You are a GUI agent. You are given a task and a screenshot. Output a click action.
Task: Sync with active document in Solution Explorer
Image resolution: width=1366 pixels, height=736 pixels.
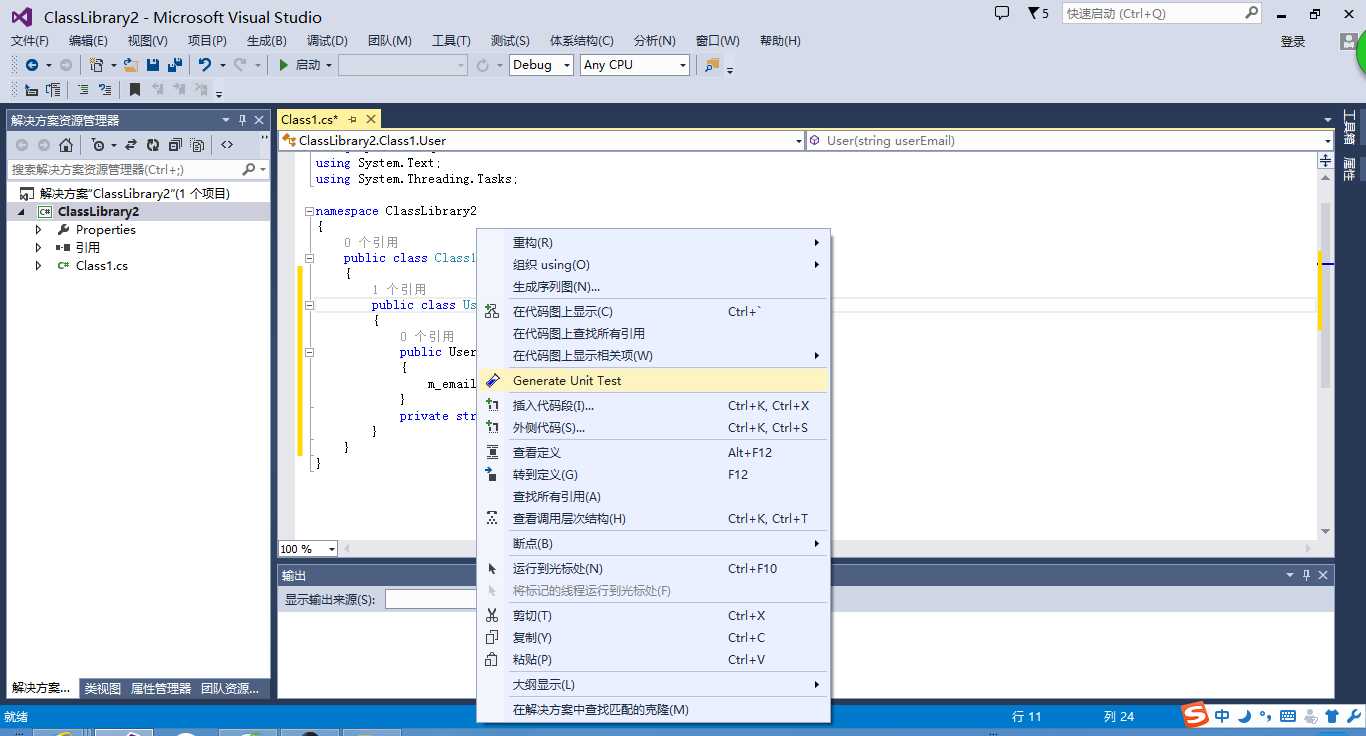click(131, 145)
